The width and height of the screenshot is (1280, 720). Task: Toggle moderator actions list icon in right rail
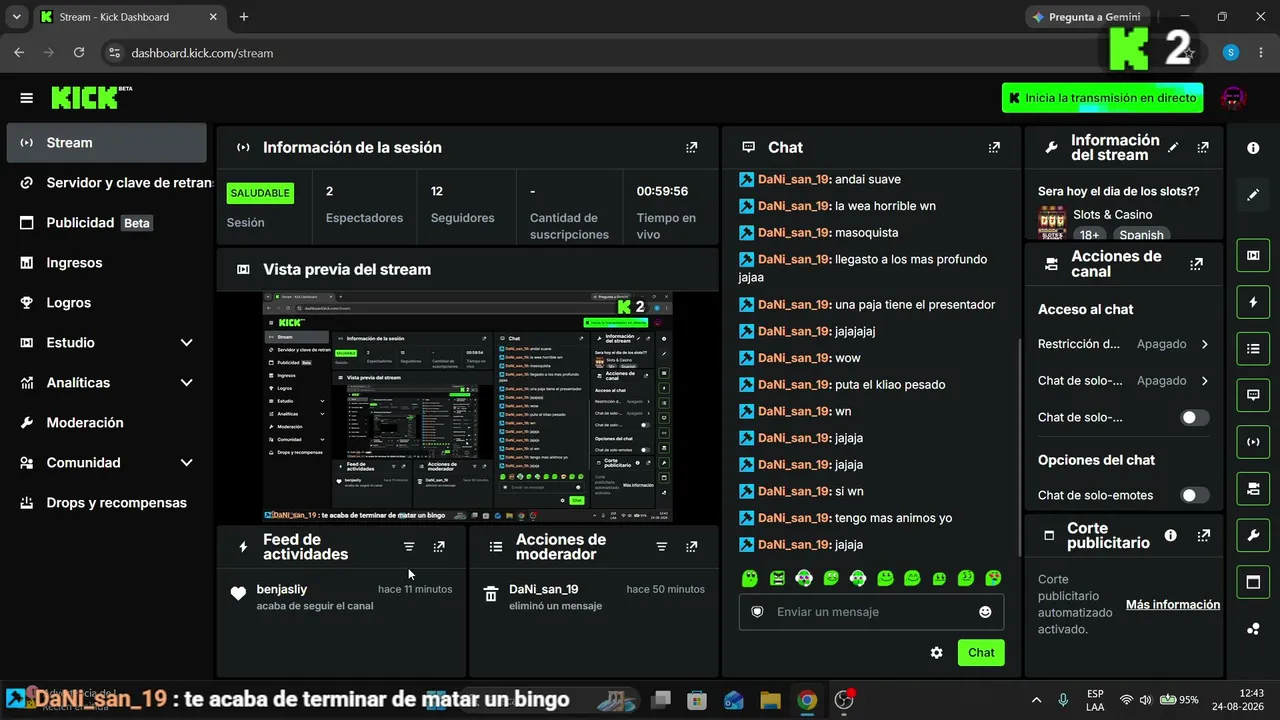[1253, 349]
